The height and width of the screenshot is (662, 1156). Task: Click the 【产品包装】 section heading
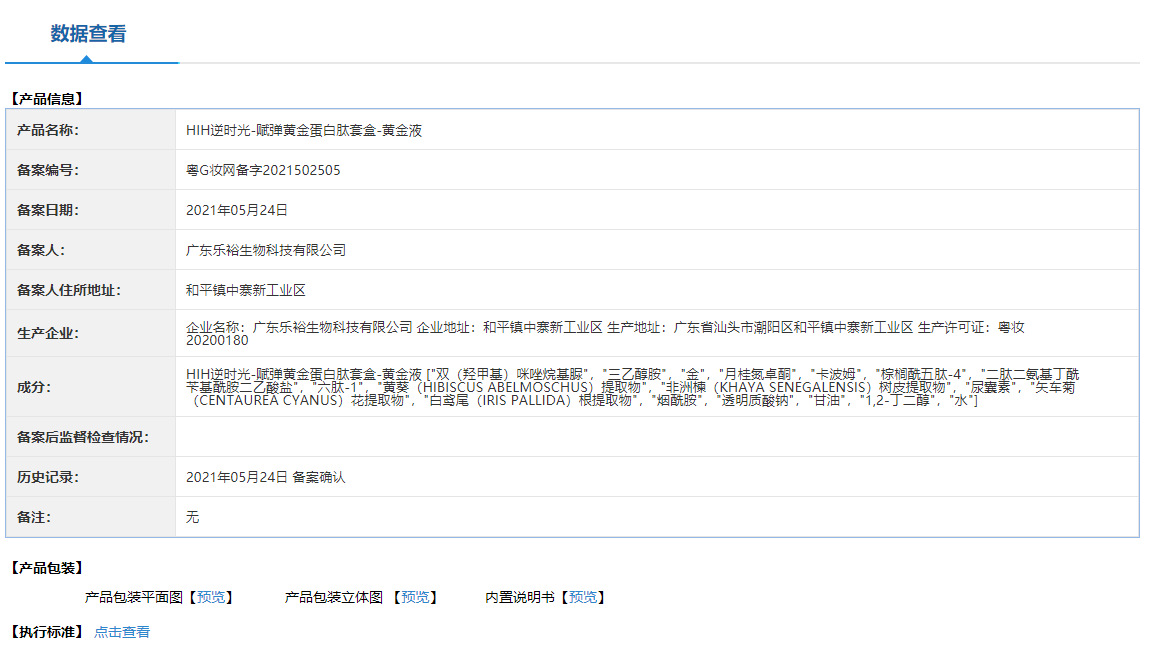[46, 568]
